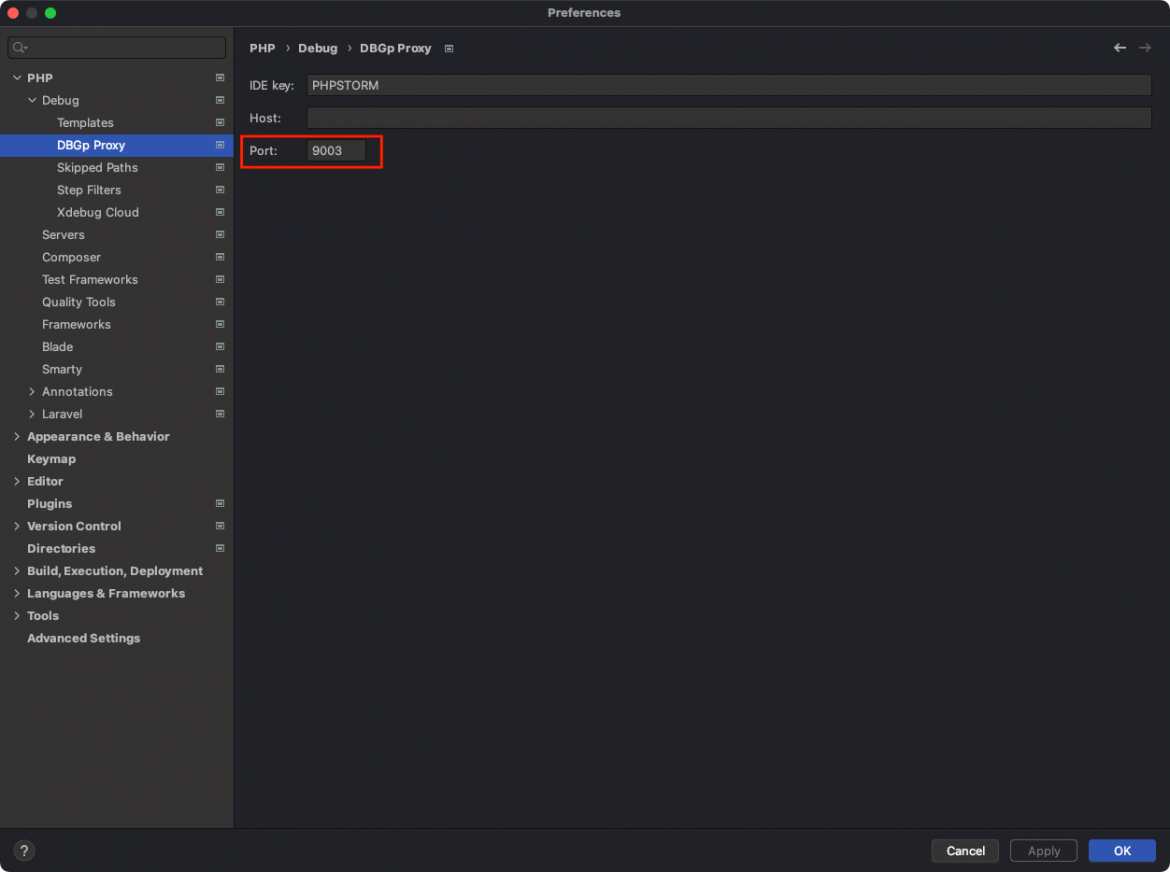Click the project-level icon on Quality Tools row
1170x872 pixels.
(220, 301)
